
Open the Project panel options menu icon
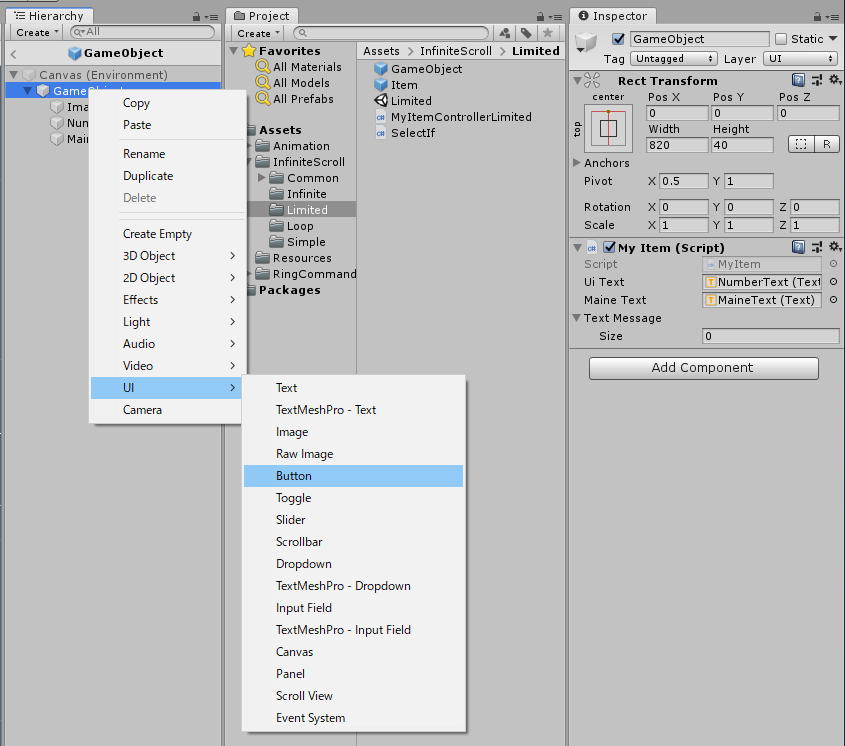[x=555, y=17]
